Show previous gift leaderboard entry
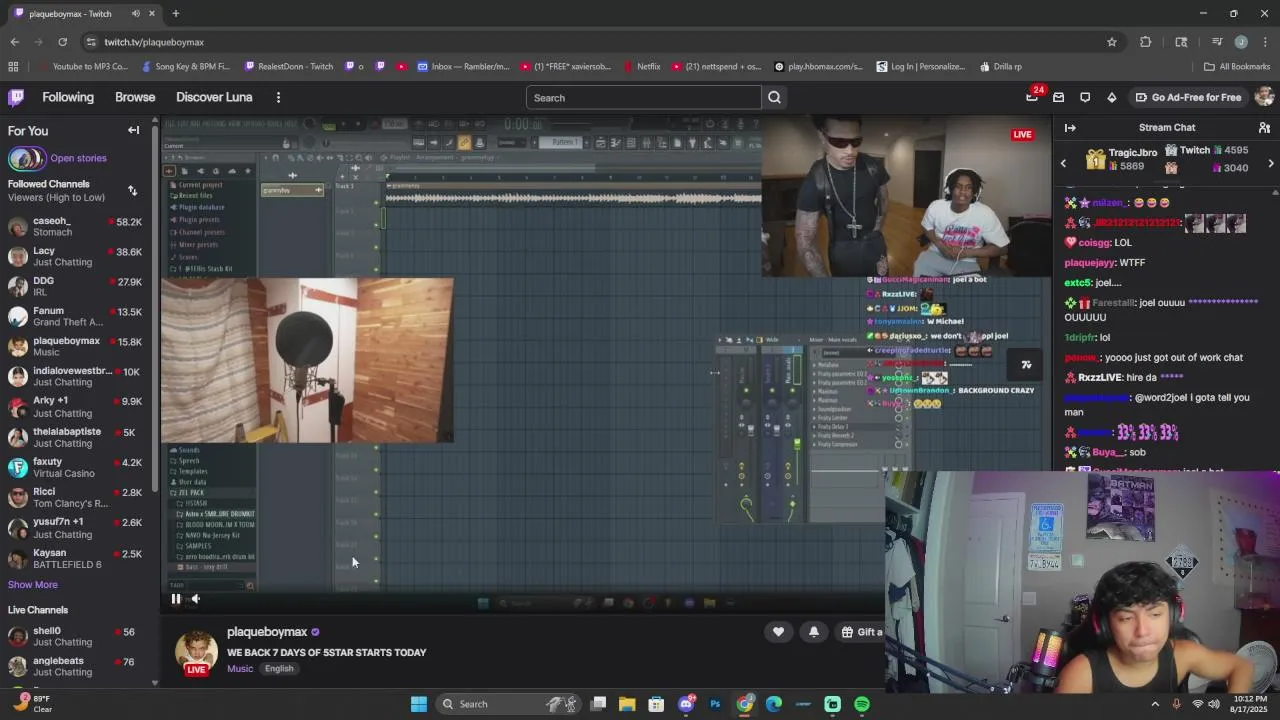1280x720 pixels. pyautogui.click(x=1063, y=163)
